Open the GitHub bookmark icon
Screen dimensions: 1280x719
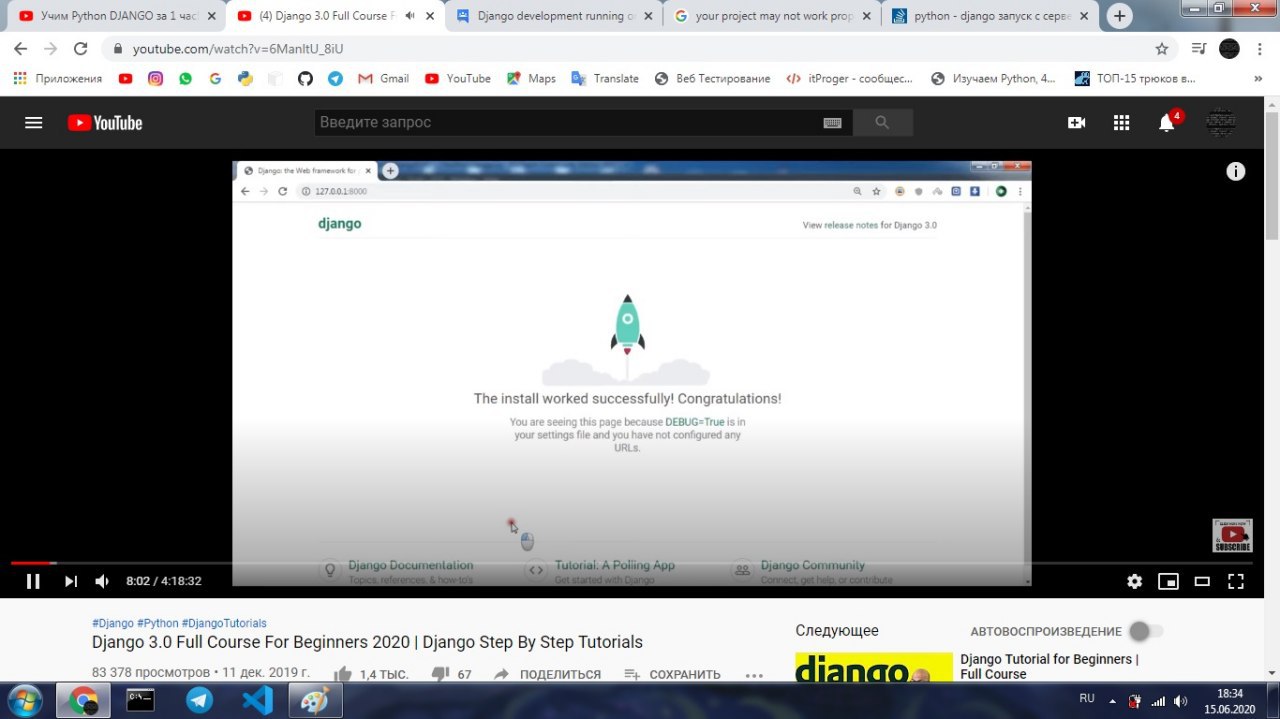click(305, 78)
